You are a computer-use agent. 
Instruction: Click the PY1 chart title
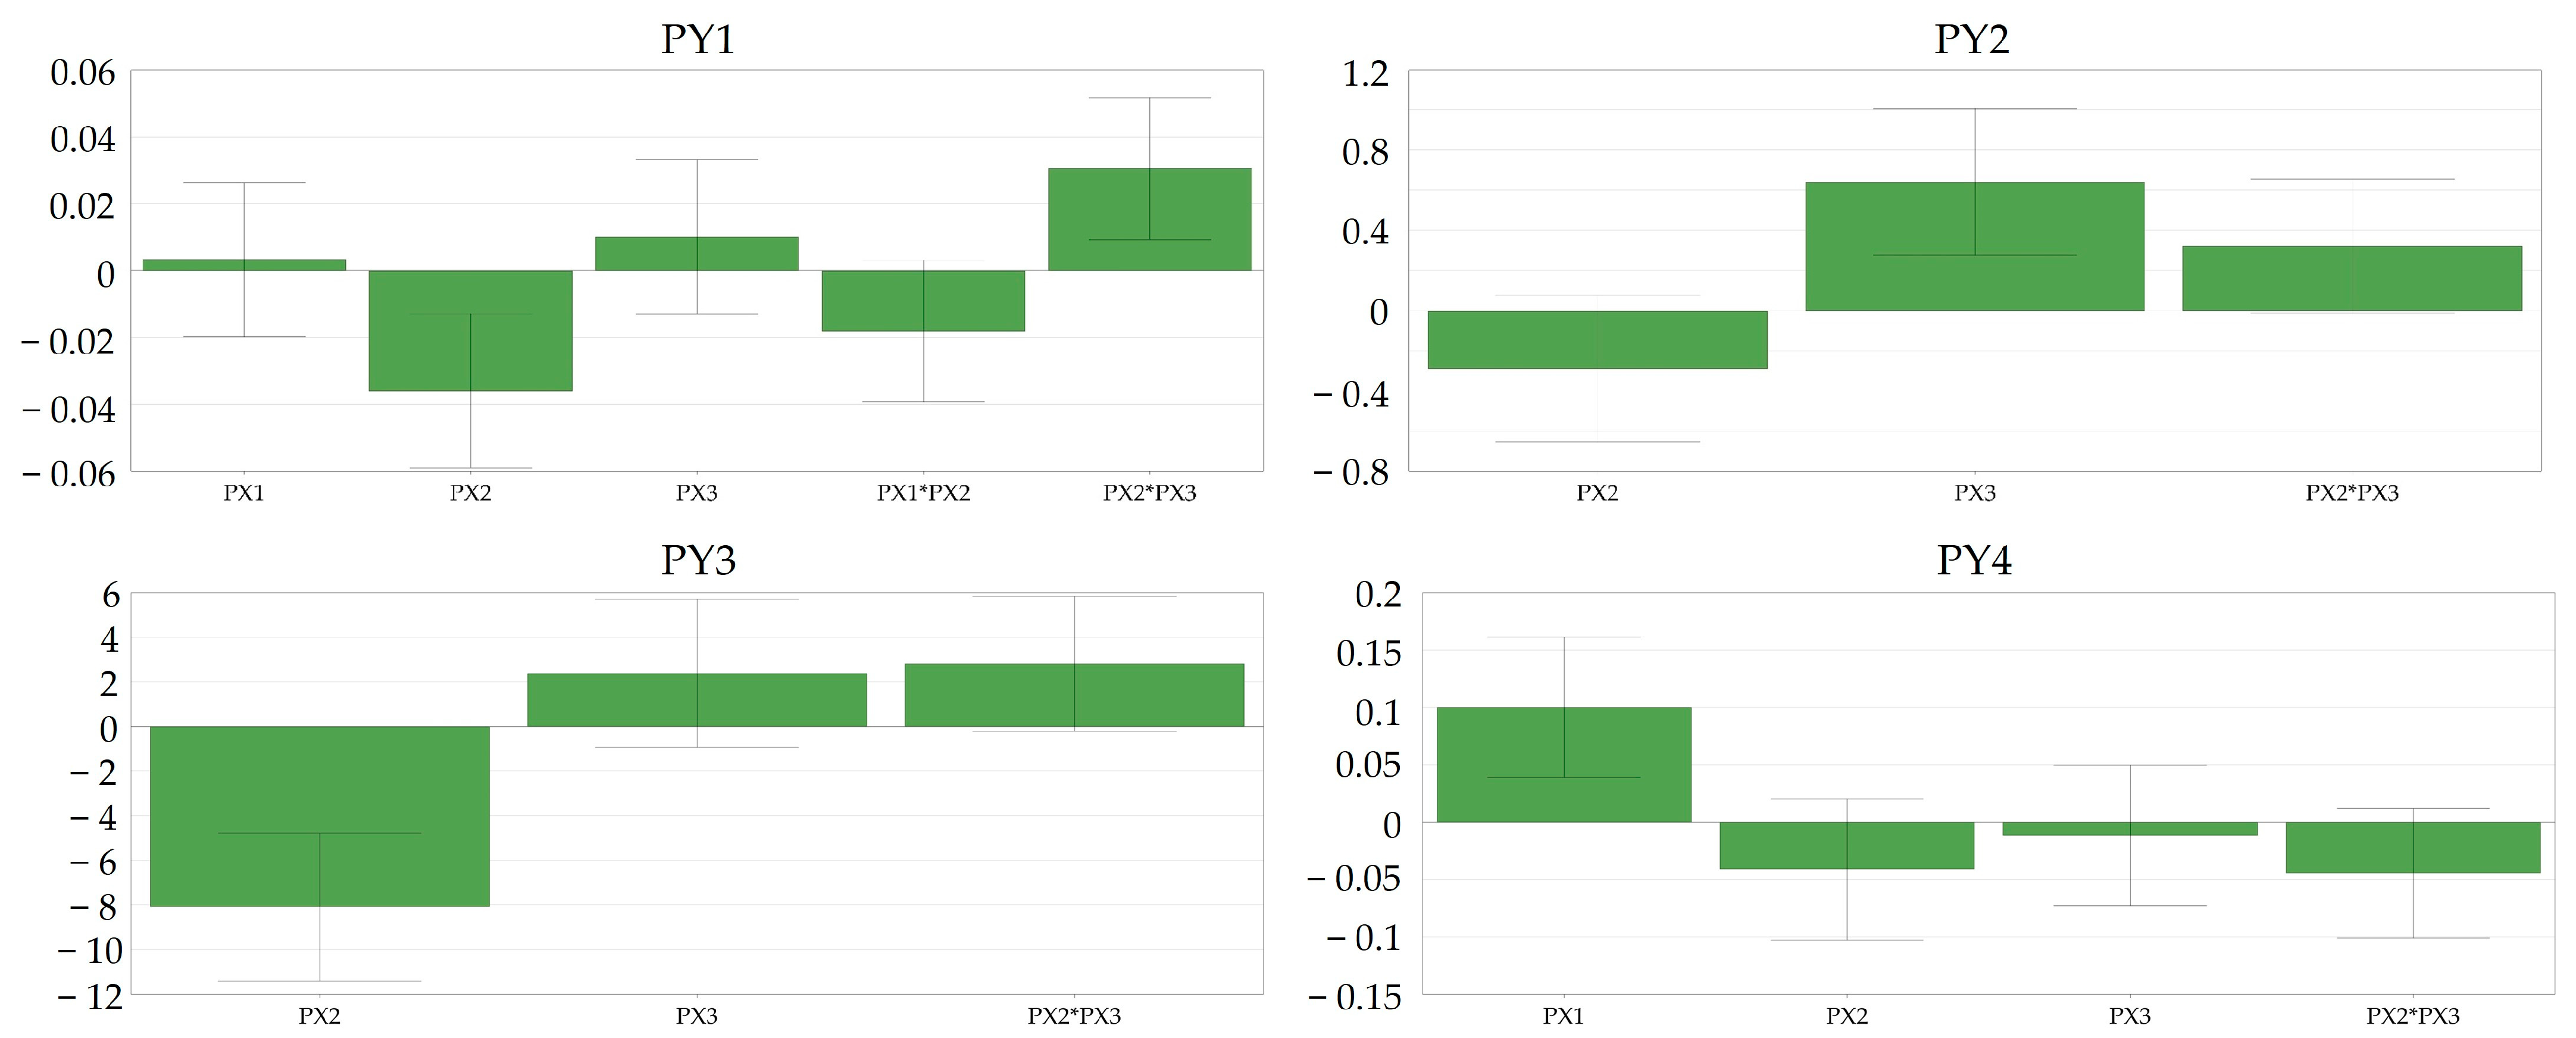[x=698, y=39]
